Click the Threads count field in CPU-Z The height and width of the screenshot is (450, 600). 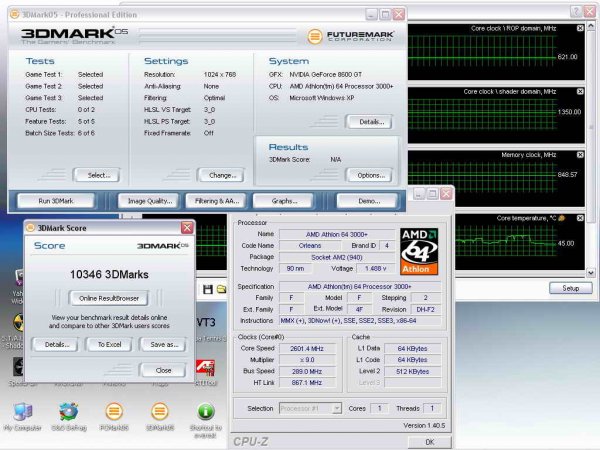[432, 408]
